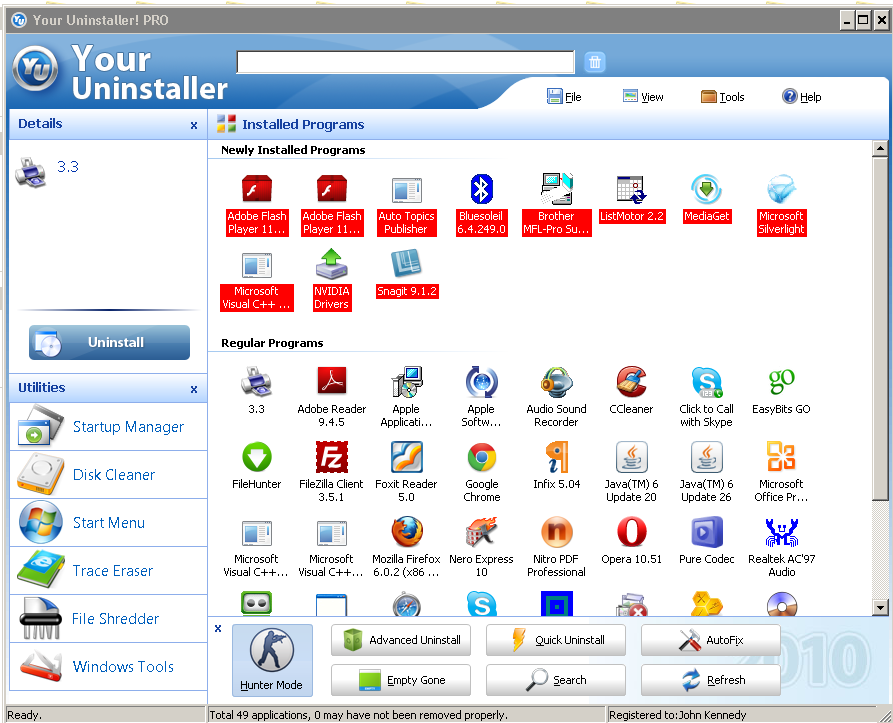Click Quick Uninstall button
Viewport: 893px width, 723px height.
(x=556, y=640)
